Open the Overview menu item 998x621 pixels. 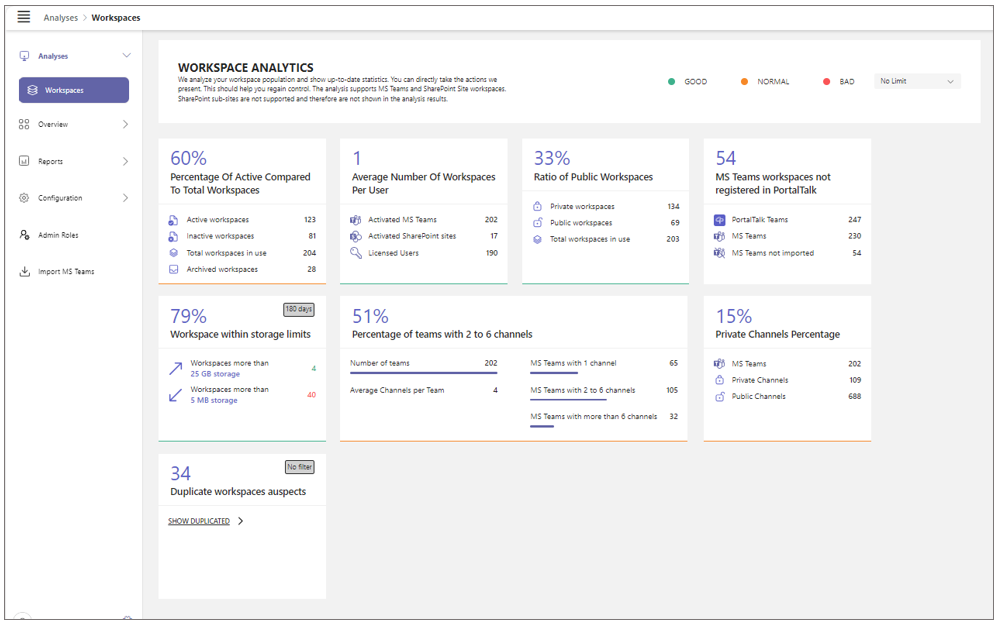point(74,124)
